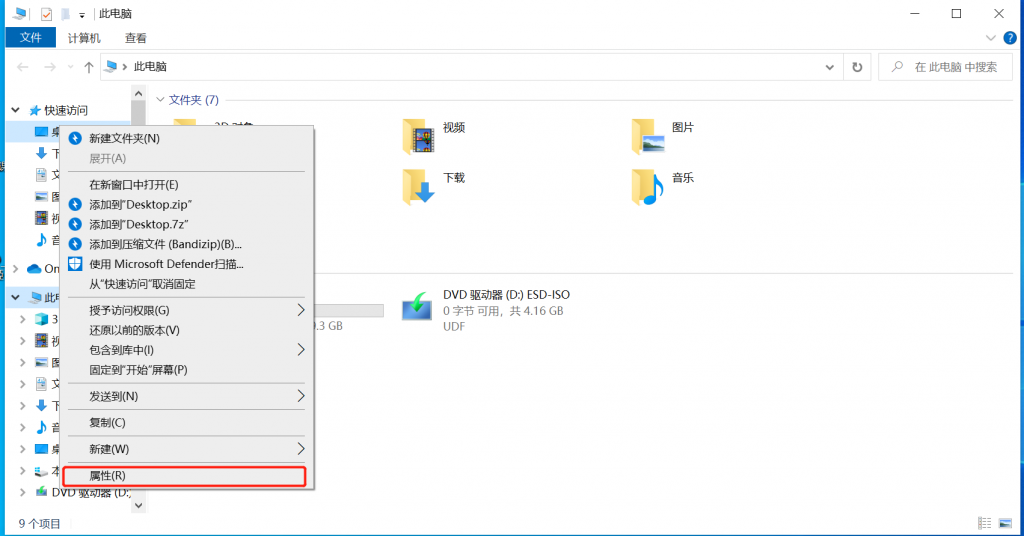Click pinned download arrow icon in quick access
Viewport: 1024px width, 536px height.
coord(41,153)
